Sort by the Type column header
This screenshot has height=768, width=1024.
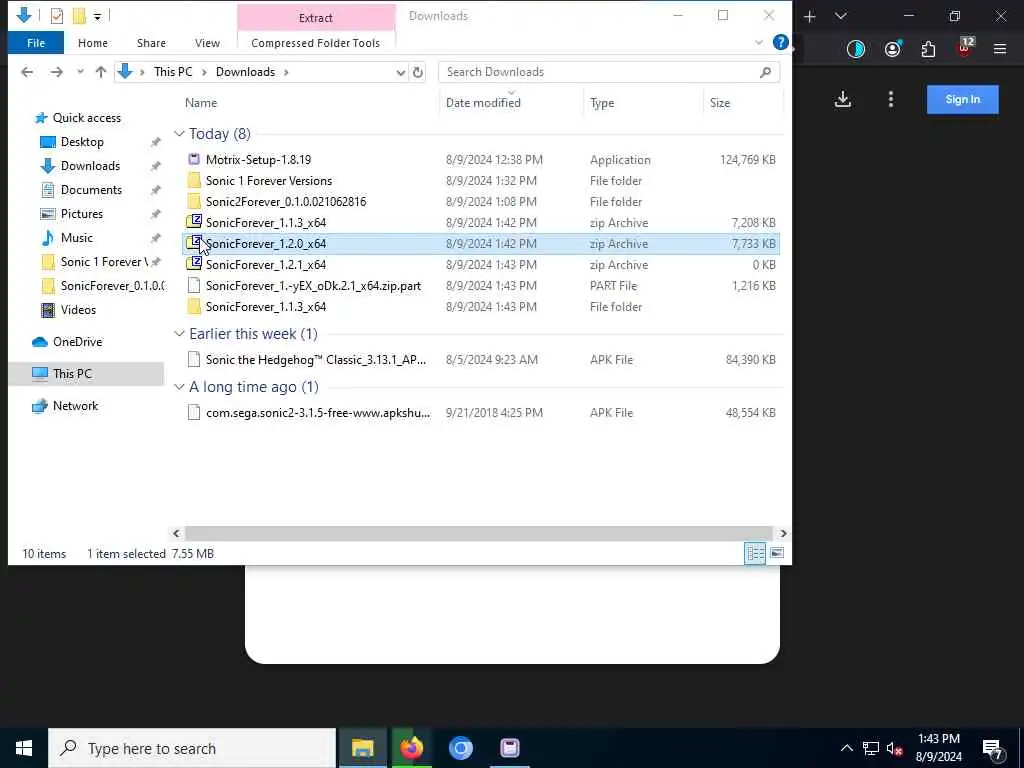tap(602, 103)
